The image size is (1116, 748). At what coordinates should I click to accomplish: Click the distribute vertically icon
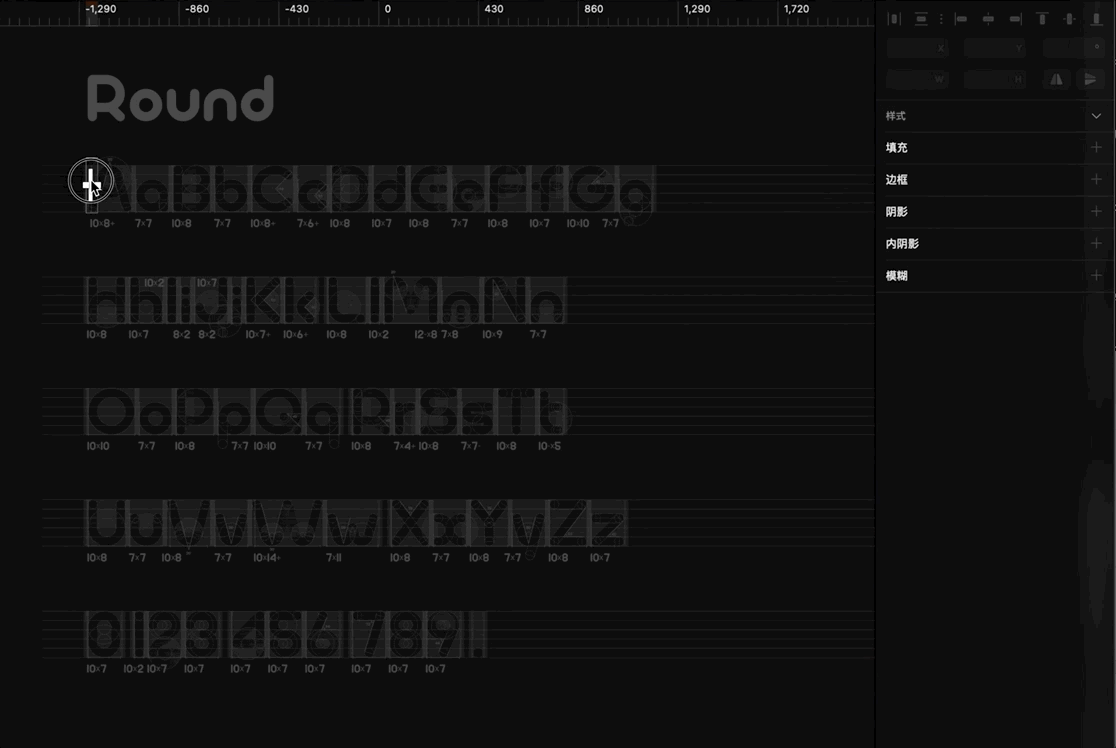point(921,19)
